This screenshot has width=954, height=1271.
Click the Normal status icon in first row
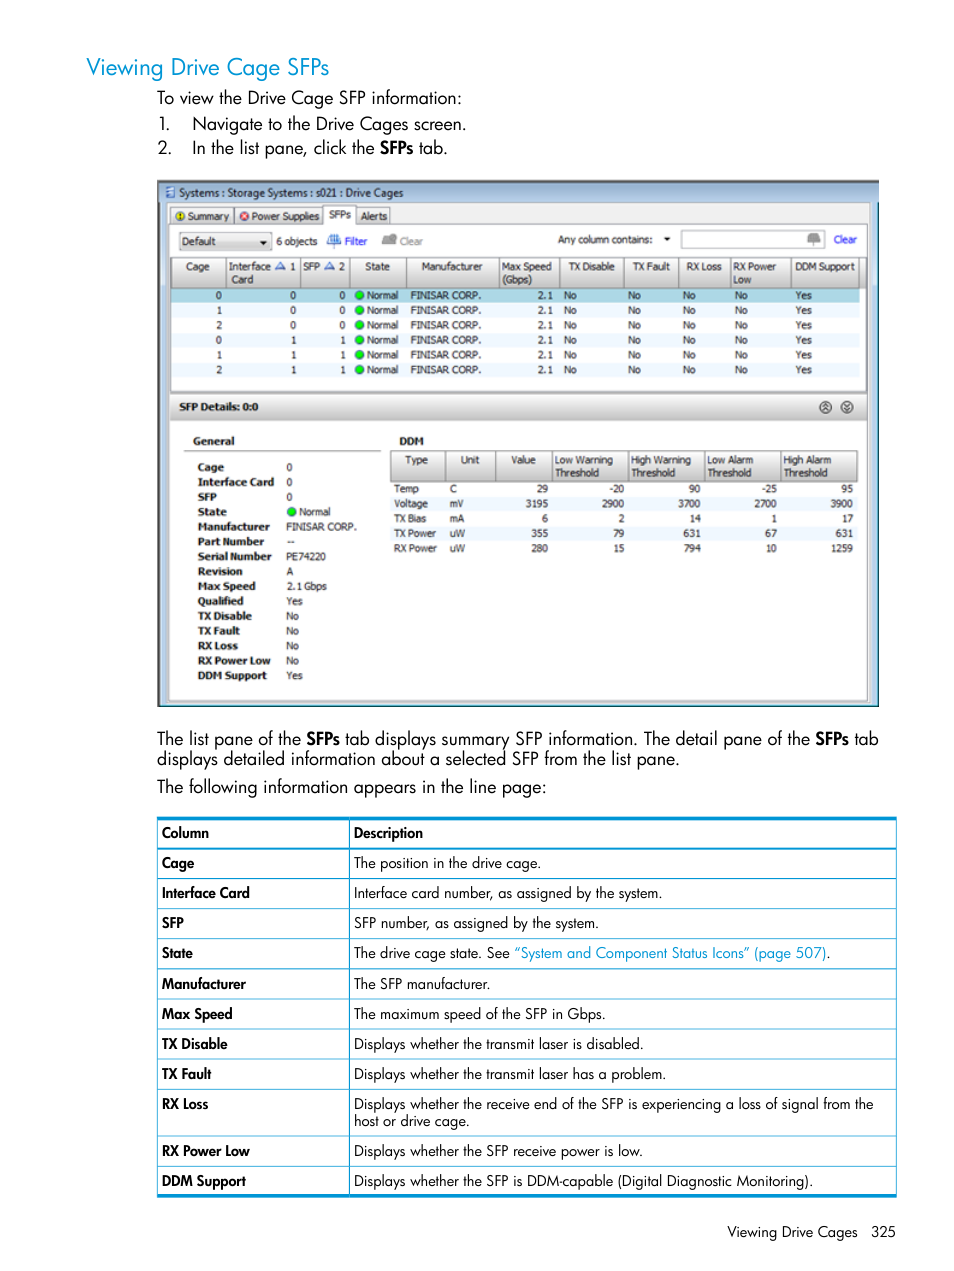point(360,296)
